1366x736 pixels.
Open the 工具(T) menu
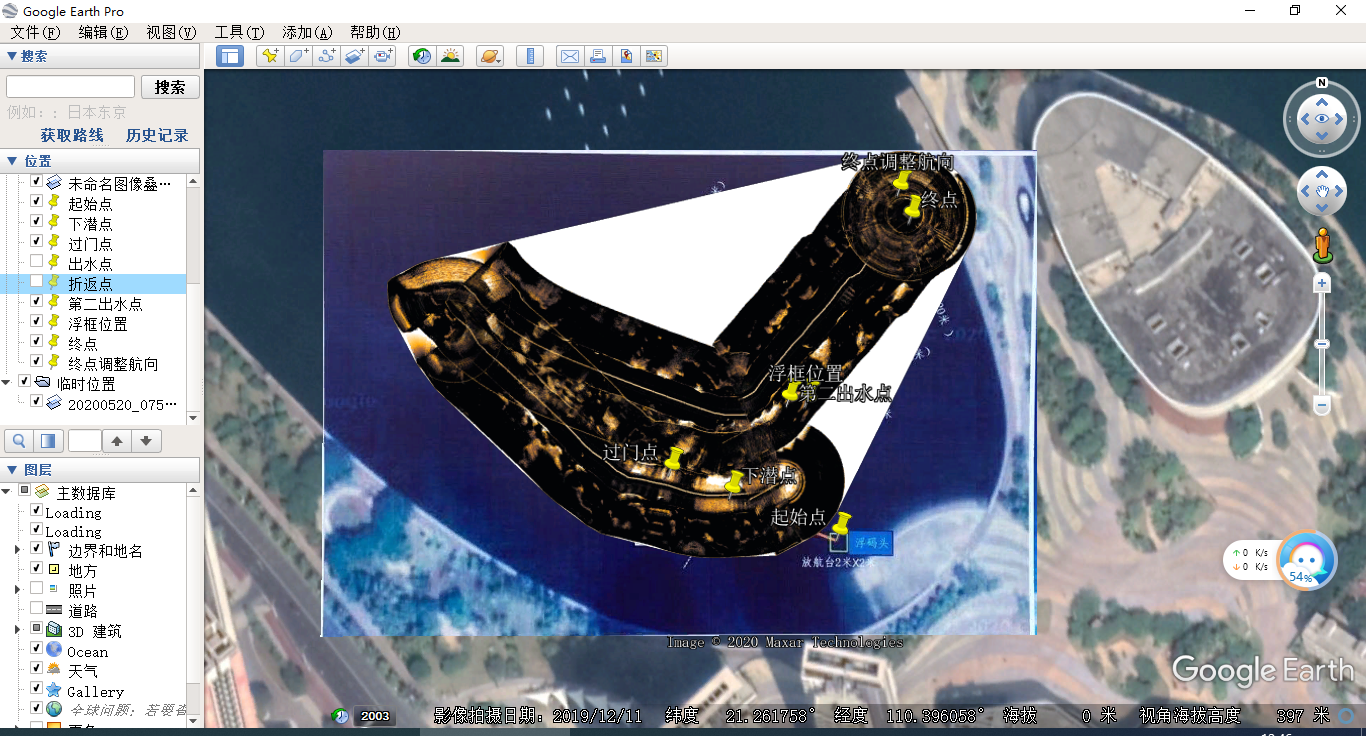tap(239, 32)
